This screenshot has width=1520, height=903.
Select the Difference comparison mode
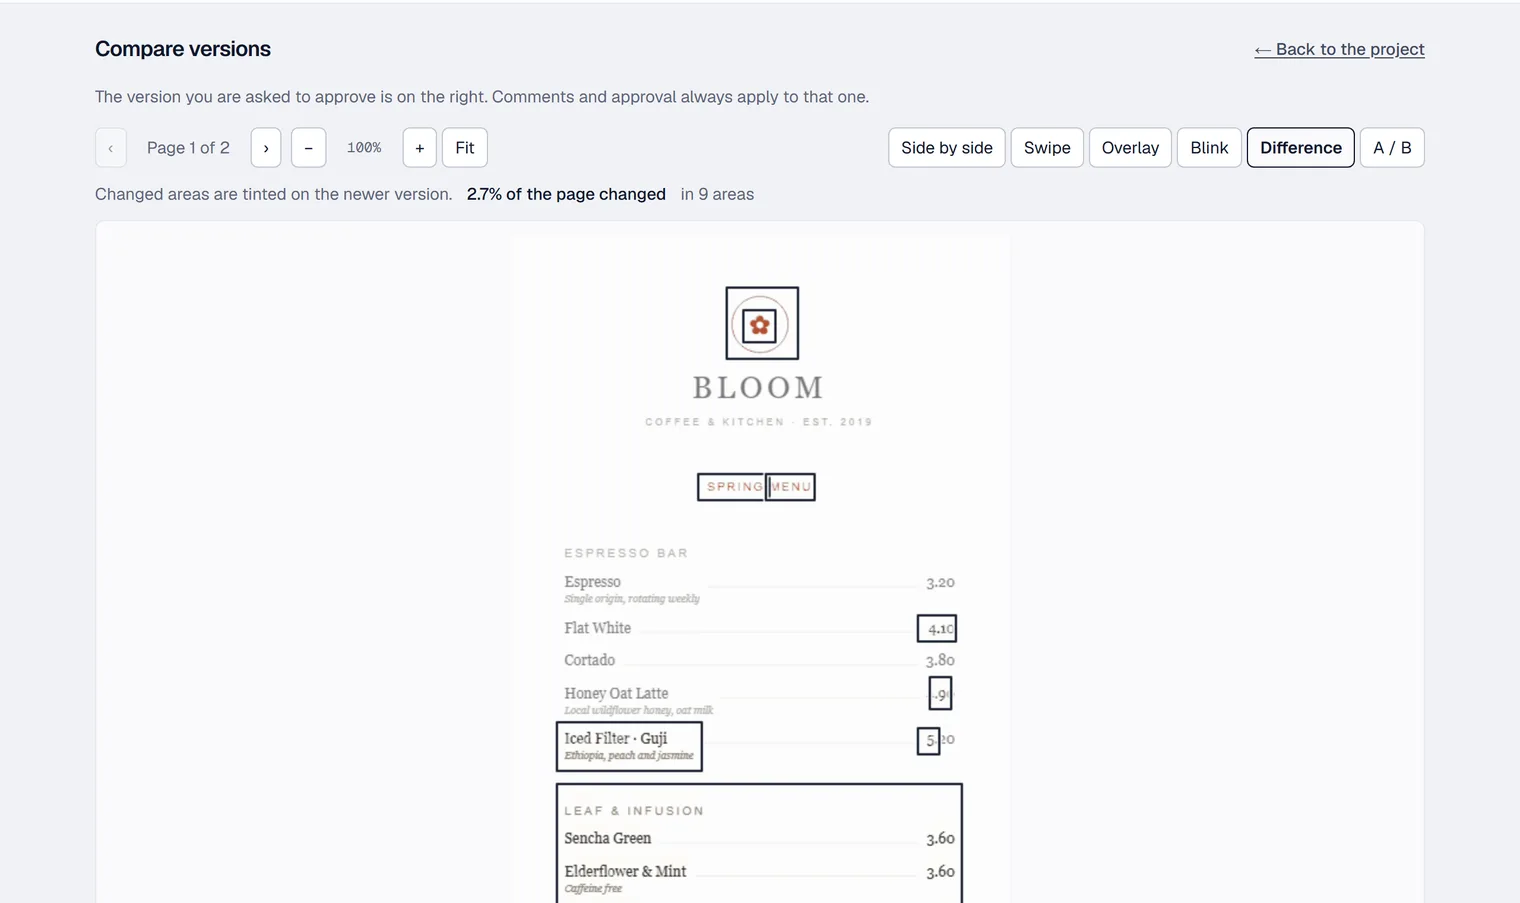[x=1301, y=148]
